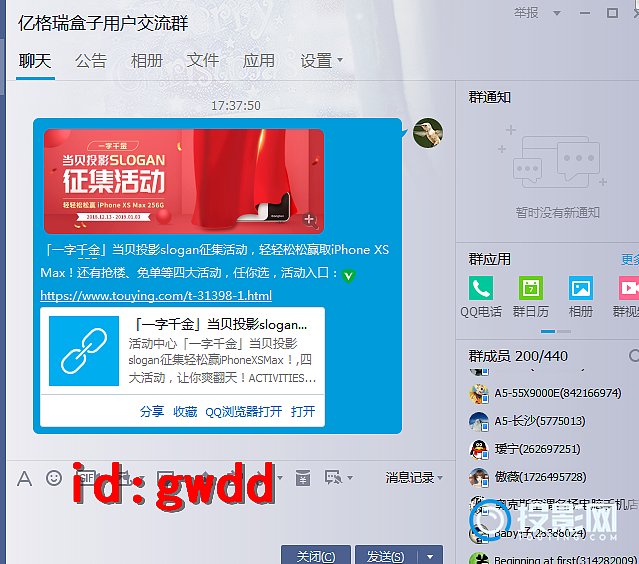The height and width of the screenshot is (564, 639).
Task: Click the 群通知 heading
Action: click(489, 97)
